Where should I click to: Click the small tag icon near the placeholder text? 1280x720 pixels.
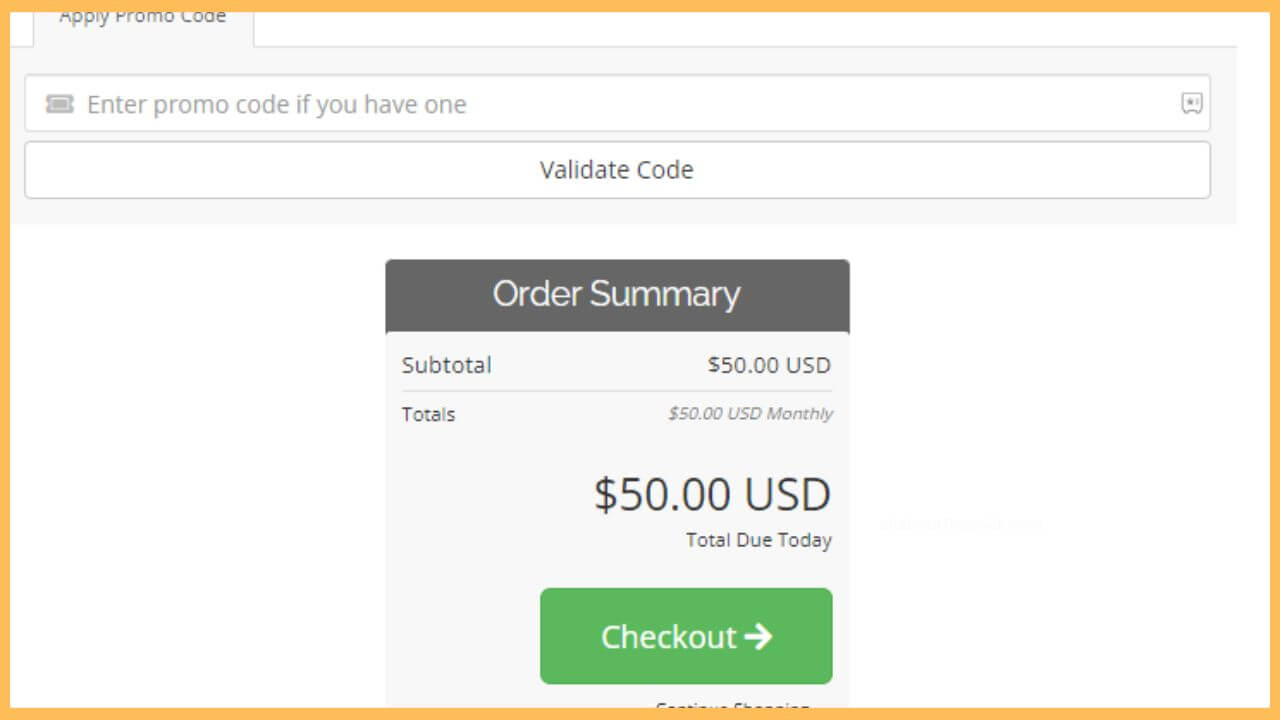(x=59, y=104)
